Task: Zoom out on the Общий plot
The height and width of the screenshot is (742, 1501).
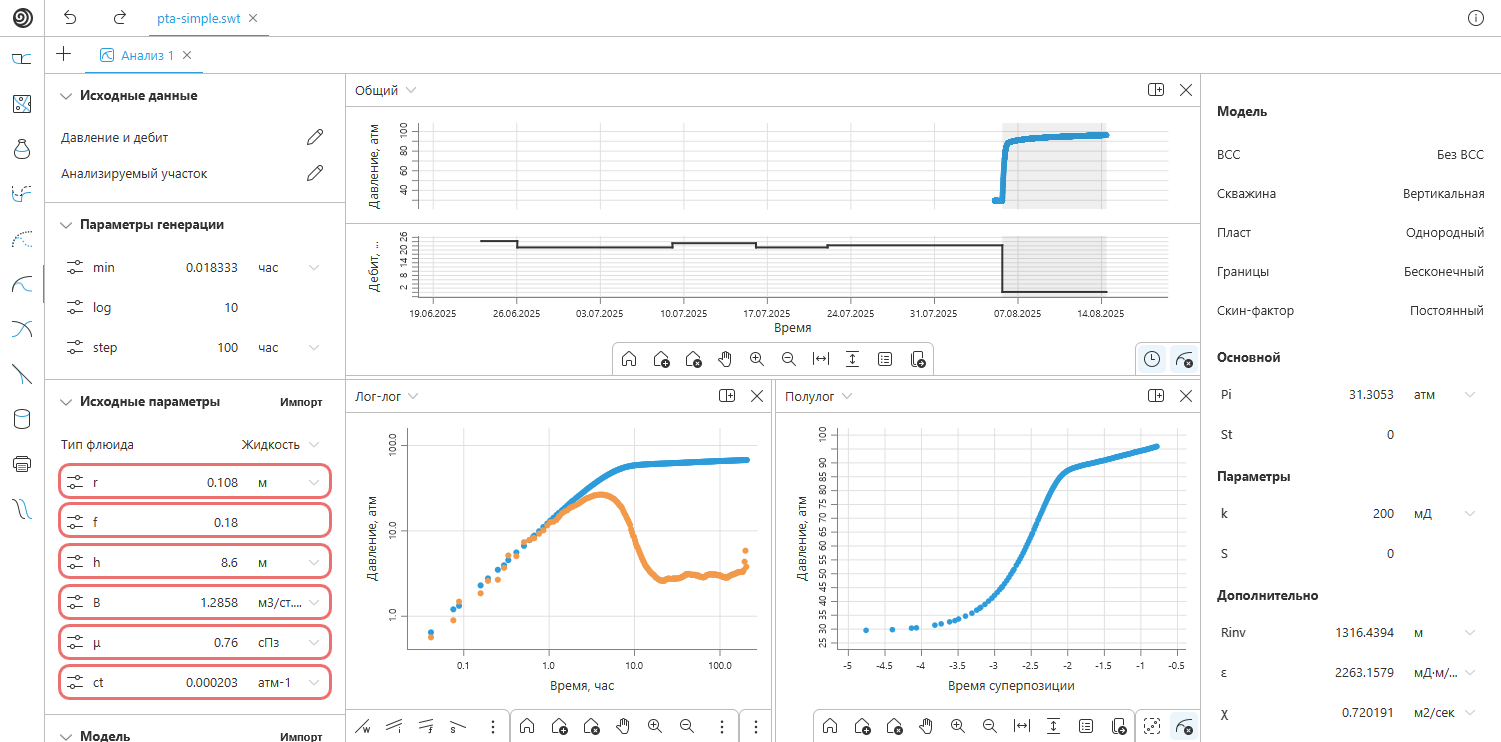Action: click(x=789, y=359)
